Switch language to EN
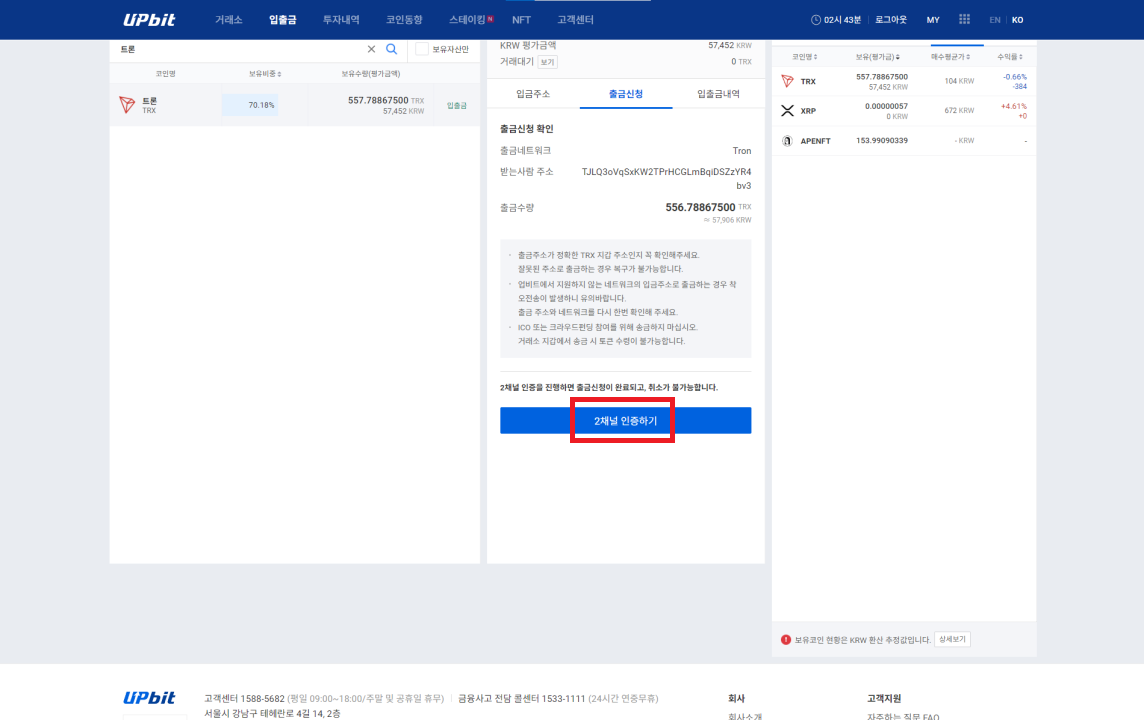Screen dimensions: 1144x720 coord(994,20)
